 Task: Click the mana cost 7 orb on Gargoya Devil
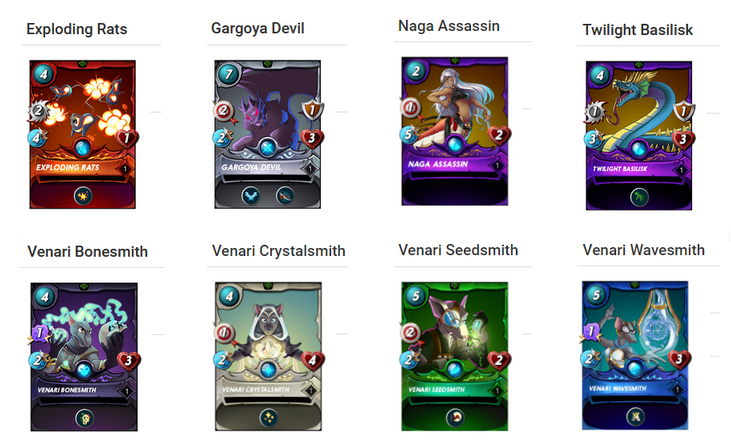pos(228,74)
